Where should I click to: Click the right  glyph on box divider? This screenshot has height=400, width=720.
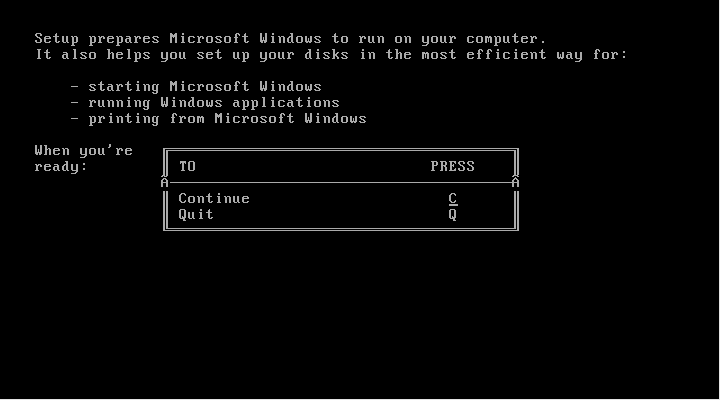(x=515, y=182)
